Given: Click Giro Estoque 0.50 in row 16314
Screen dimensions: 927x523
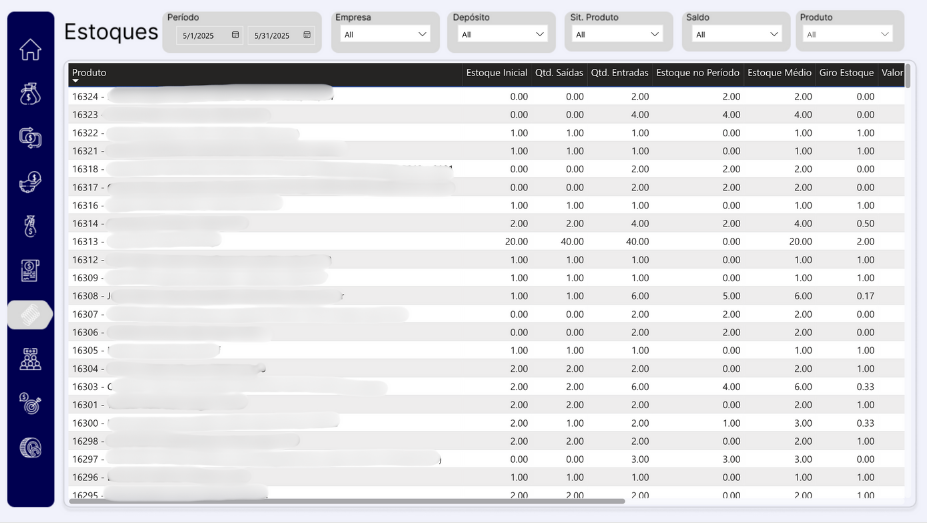Looking at the screenshot, I should (866, 223).
